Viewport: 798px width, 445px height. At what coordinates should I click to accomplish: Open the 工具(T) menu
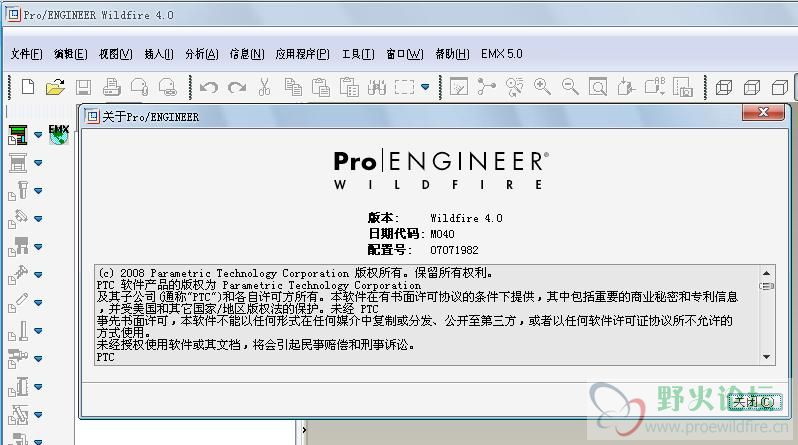click(358, 54)
